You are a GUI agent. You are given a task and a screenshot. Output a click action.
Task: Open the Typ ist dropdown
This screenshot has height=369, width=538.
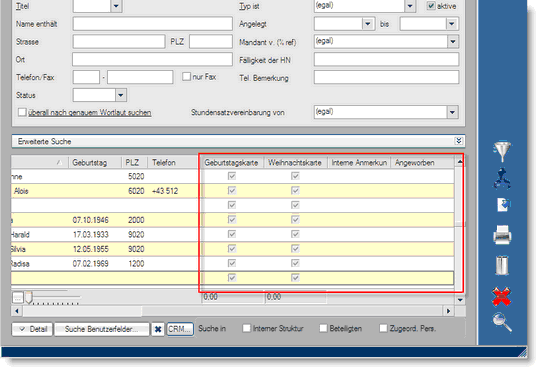click(x=410, y=6)
